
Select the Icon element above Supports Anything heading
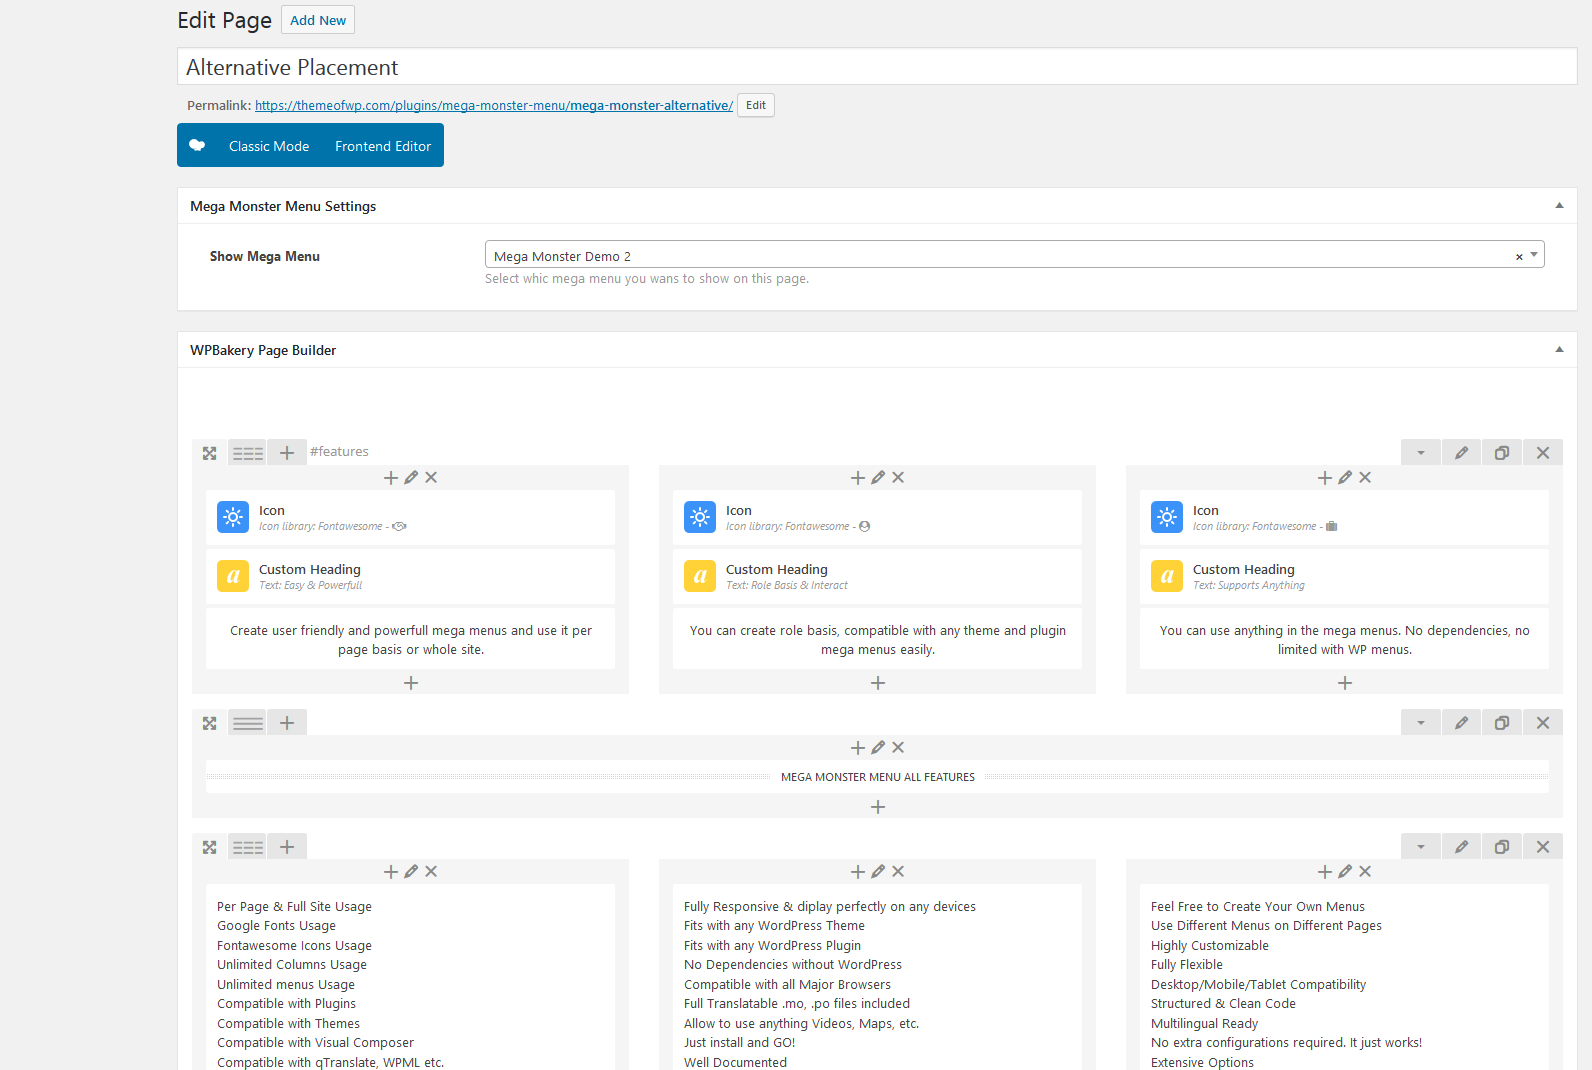click(x=1345, y=517)
